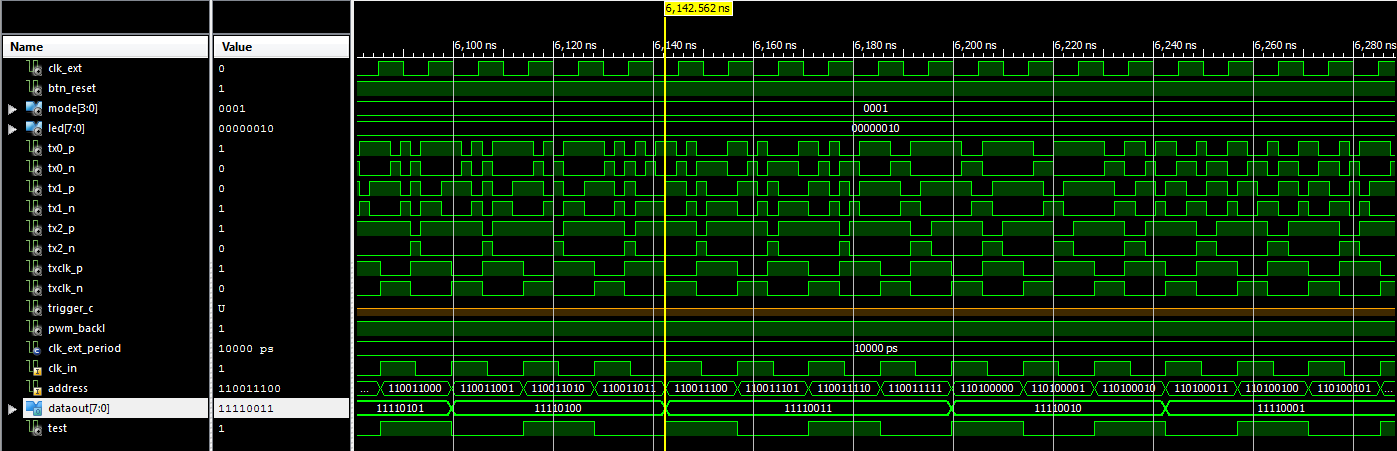Expand the mode[3:0] bus signal
The height and width of the screenshot is (451, 1397).
coord(12,108)
